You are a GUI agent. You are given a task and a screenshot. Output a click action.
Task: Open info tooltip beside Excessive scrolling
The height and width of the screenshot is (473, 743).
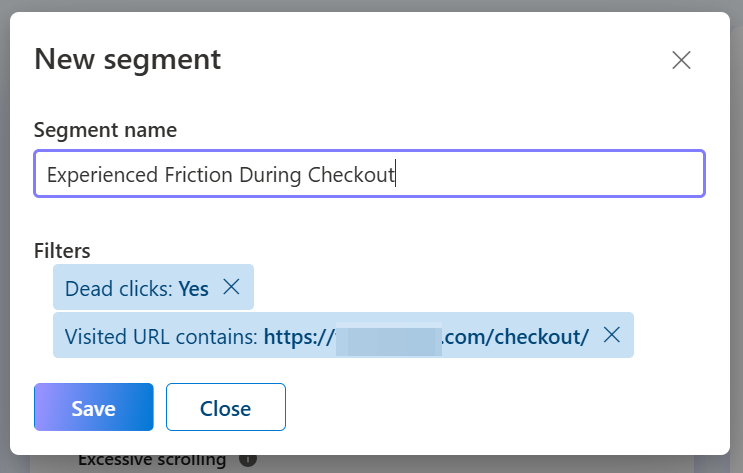pyautogui.click(x=248, y=459)
